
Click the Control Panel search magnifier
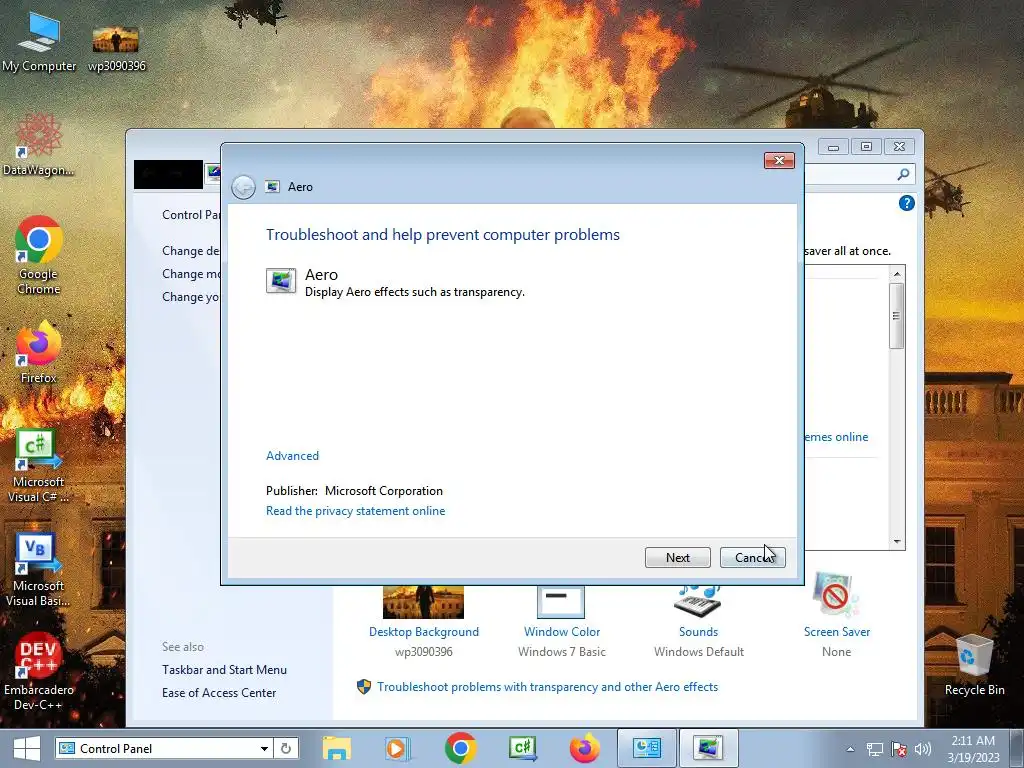903,174
